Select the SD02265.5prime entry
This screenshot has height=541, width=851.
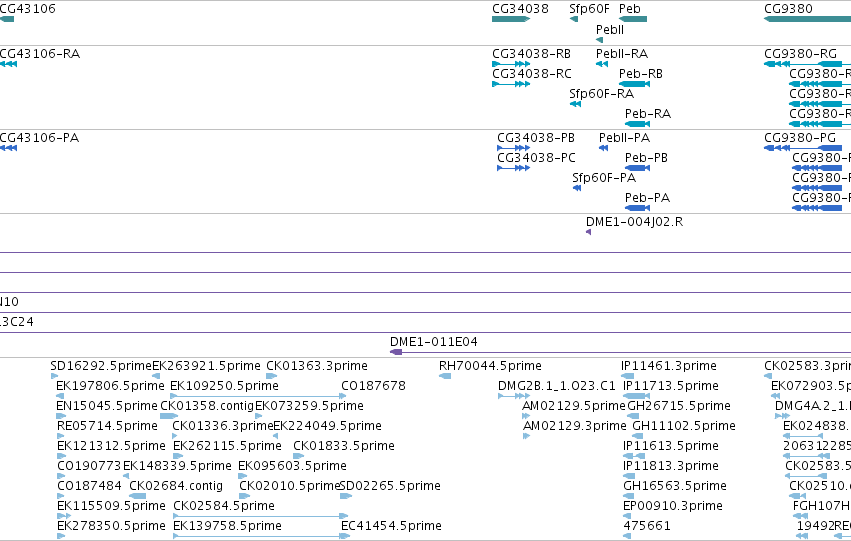coord(390,486)
